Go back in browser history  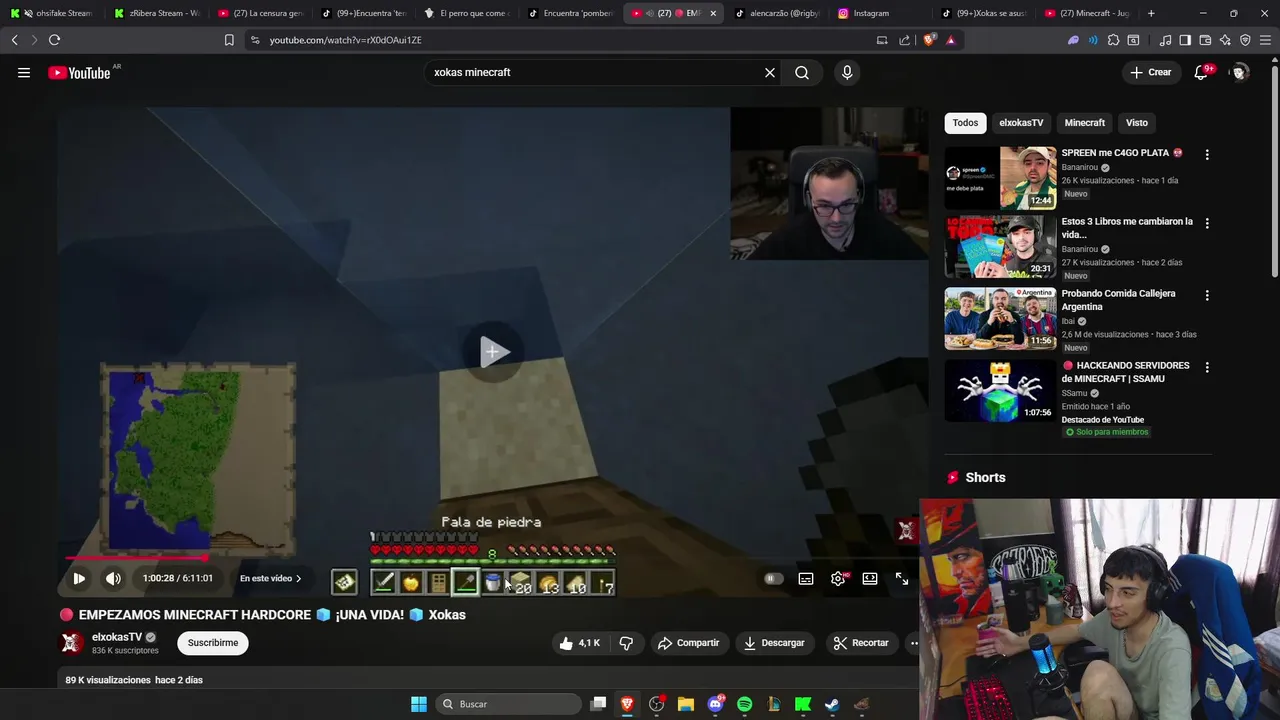[x=14, y=40]
